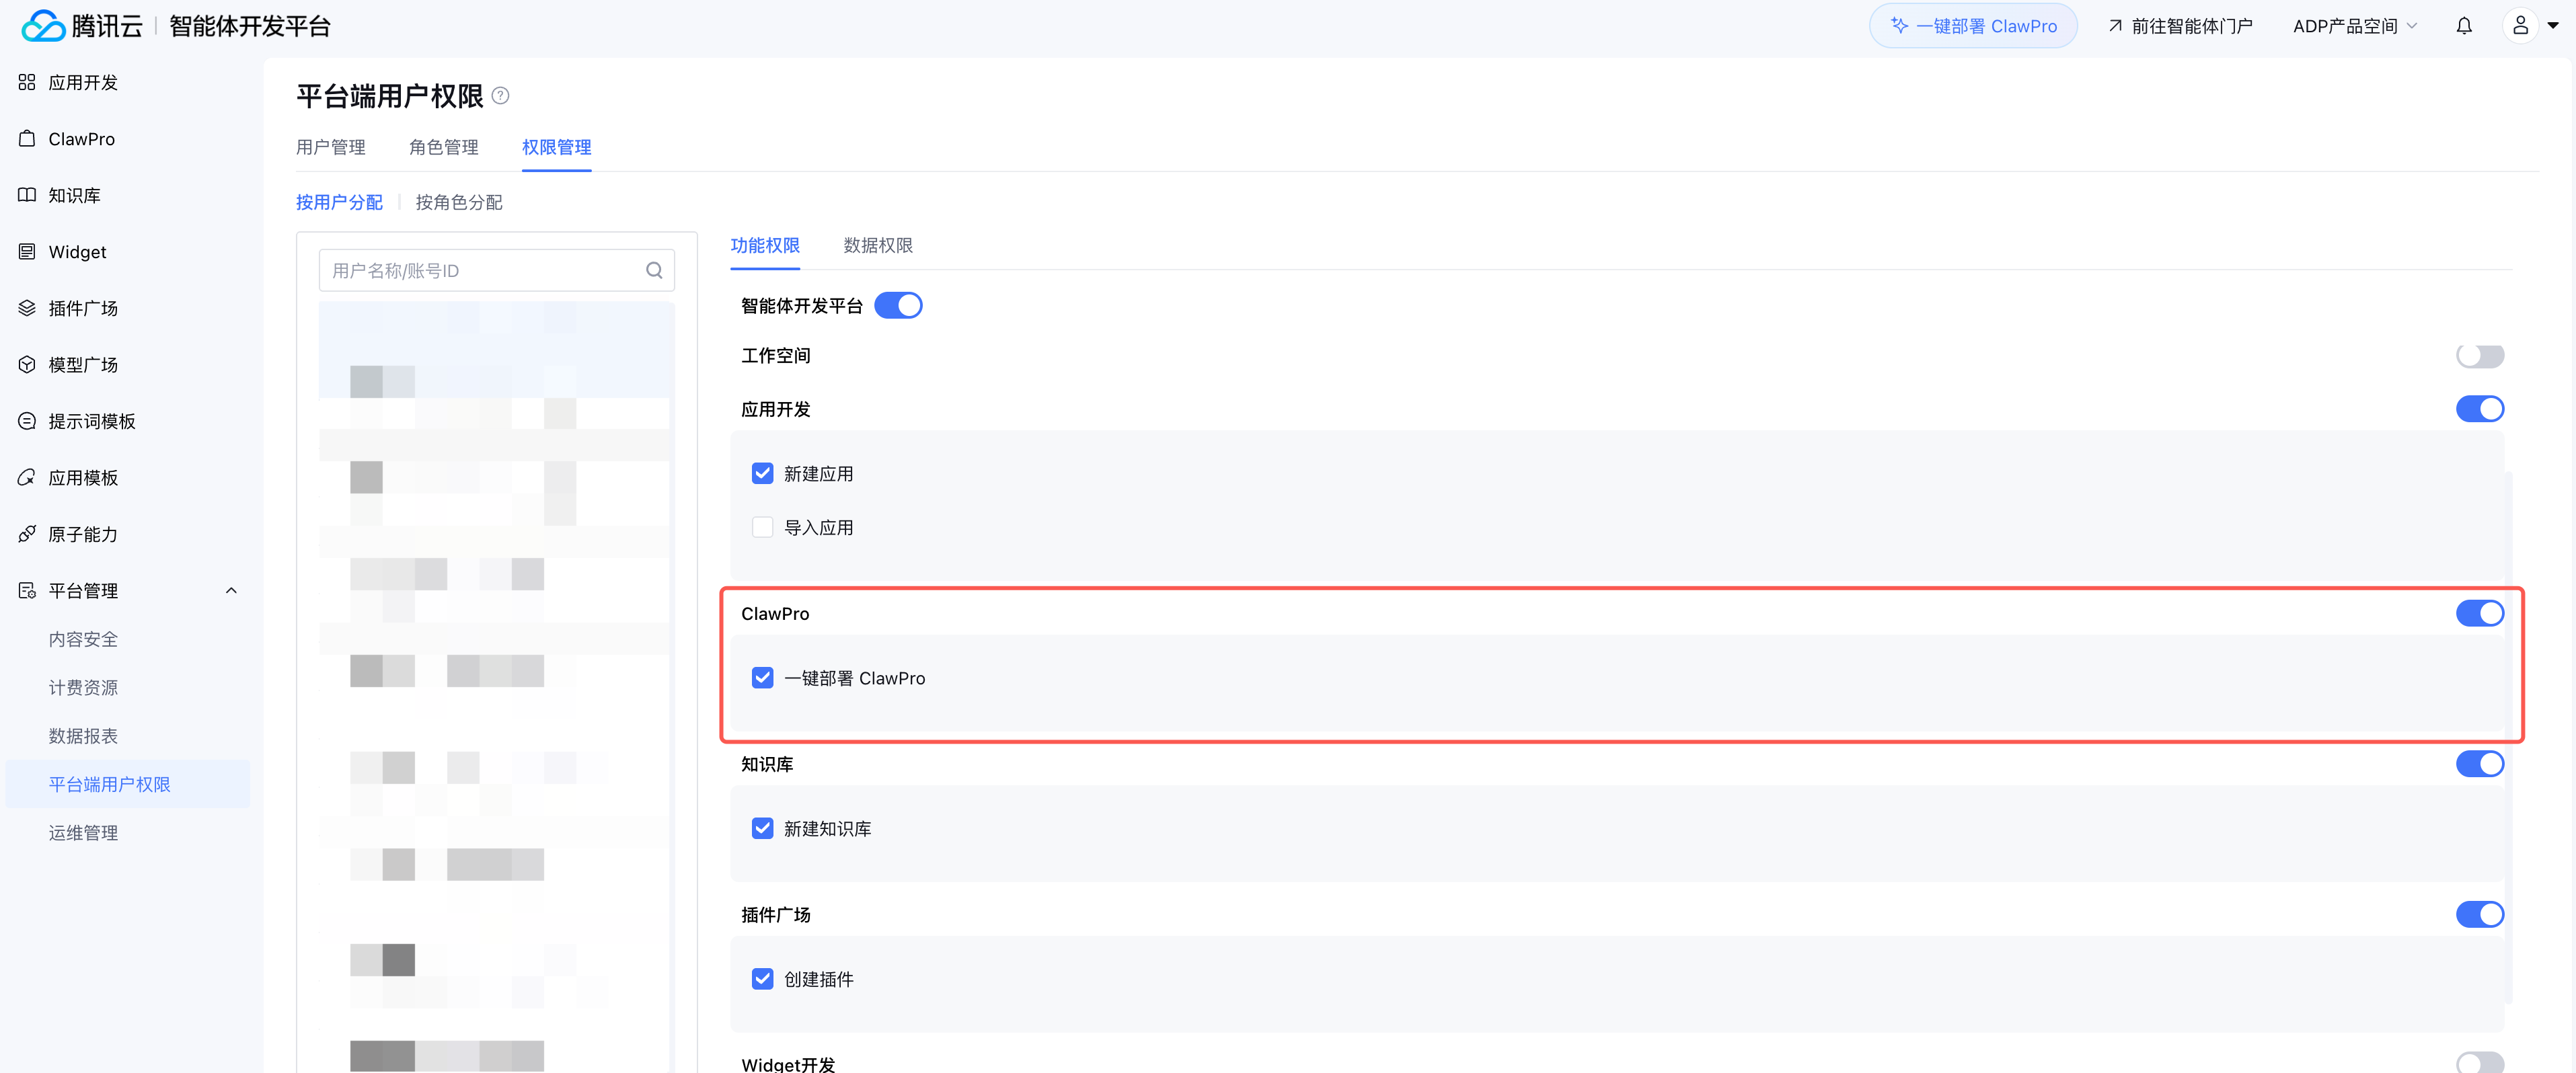The width and height of the screenshot is (2576, 1073).
Task: Open 原子能力 sidebar item
Action: 83,534
